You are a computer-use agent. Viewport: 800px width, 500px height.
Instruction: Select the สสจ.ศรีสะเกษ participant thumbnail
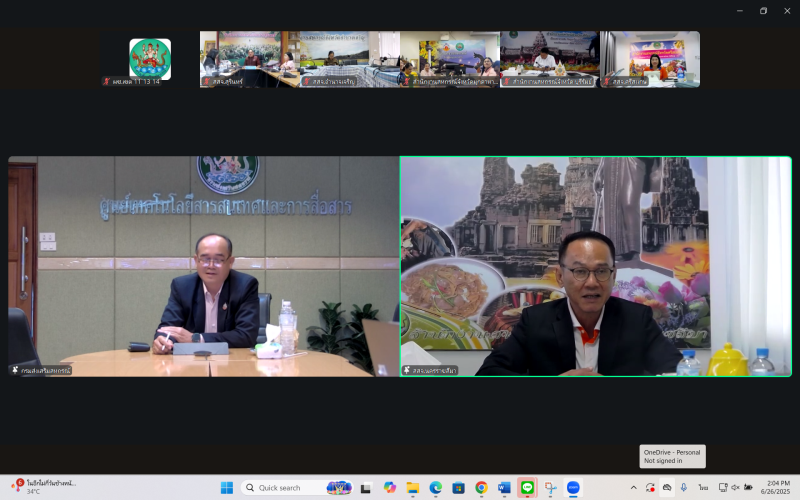pyautogui.click(x=650, y=59)
